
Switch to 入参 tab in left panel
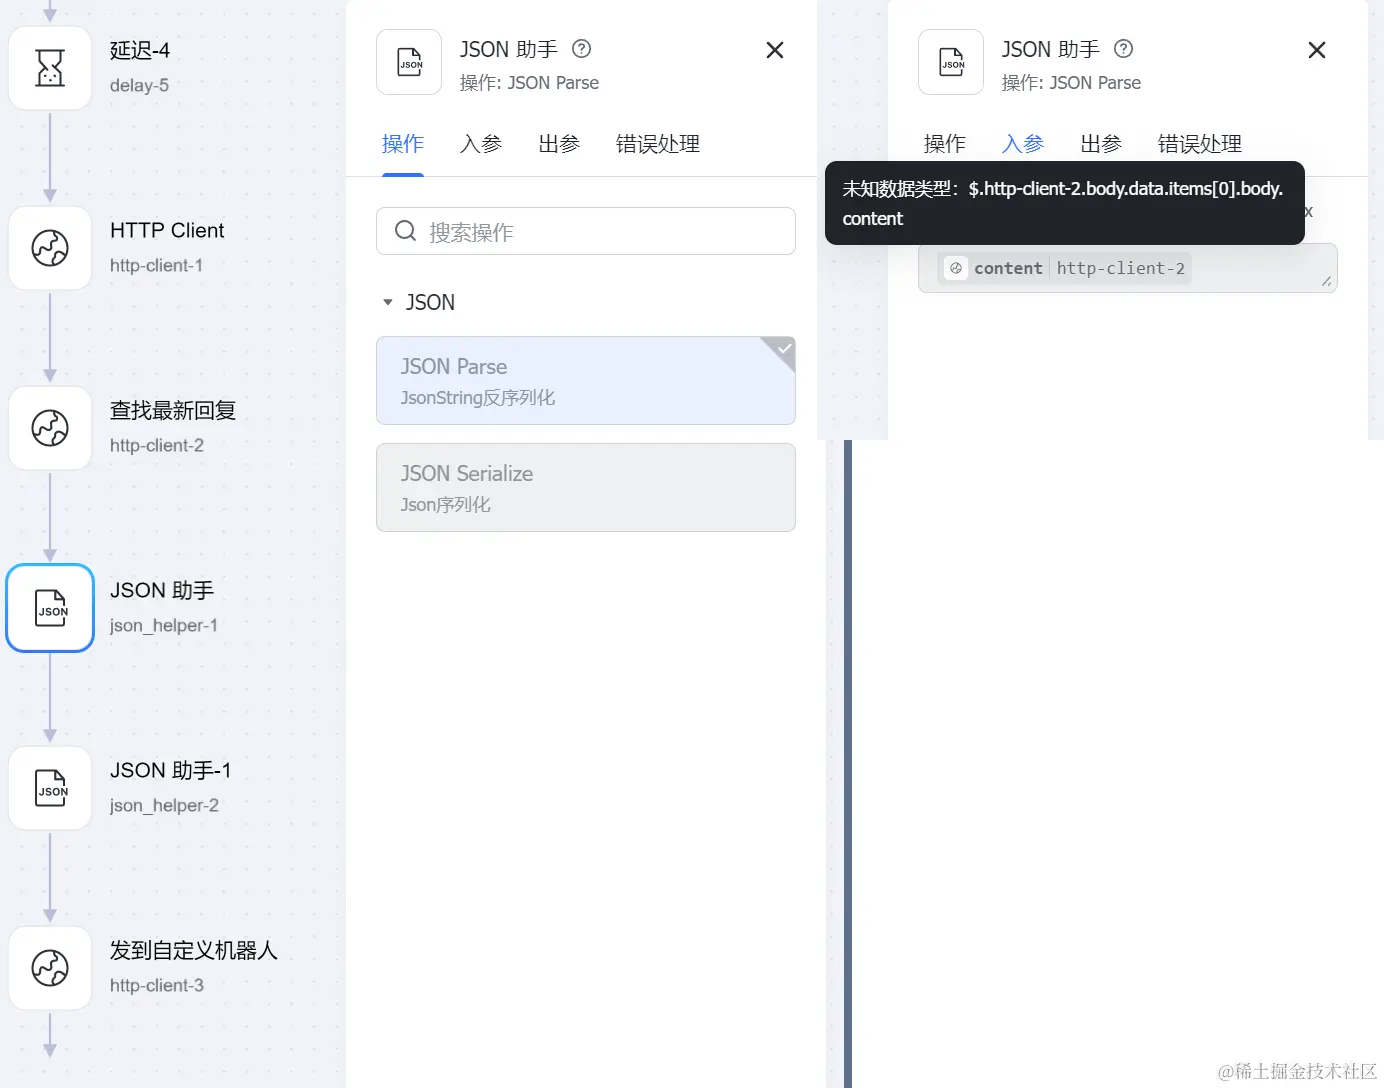point(481,144)
